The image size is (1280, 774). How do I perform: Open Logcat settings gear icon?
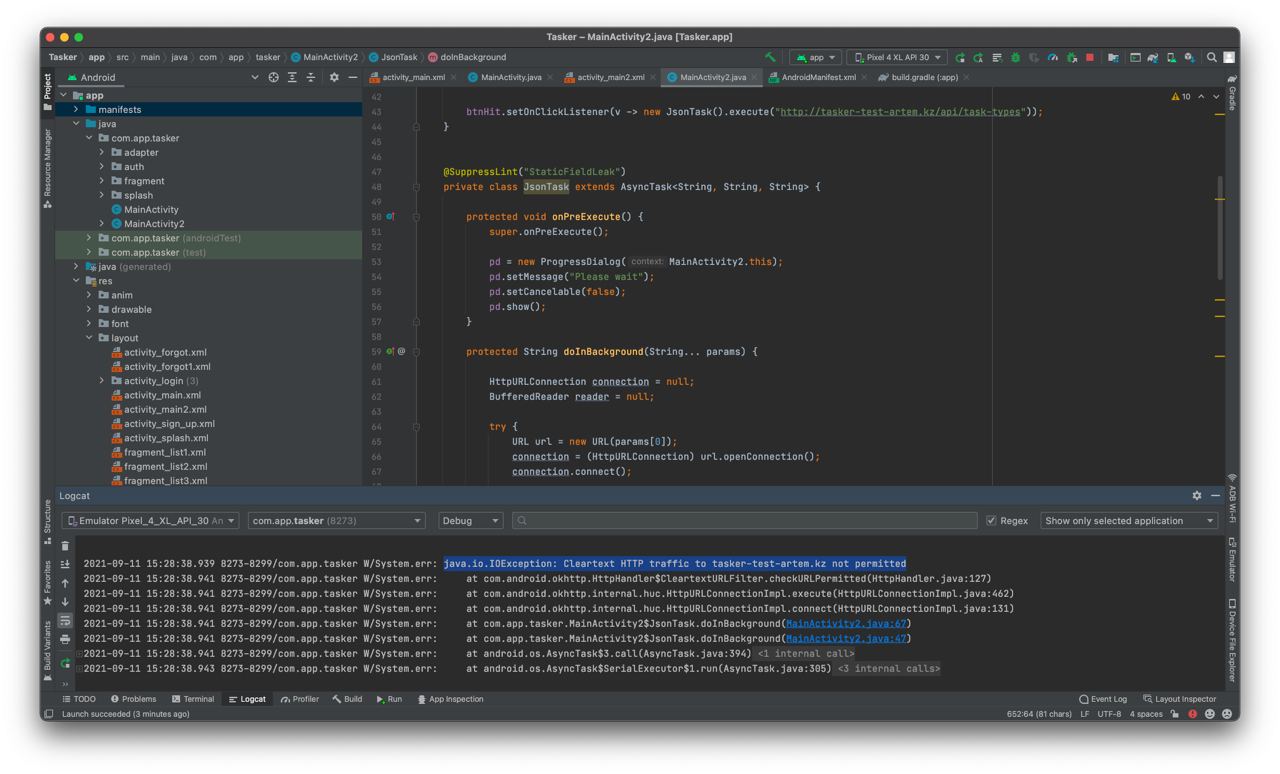pyautogui.click(x=1196, y=496)
